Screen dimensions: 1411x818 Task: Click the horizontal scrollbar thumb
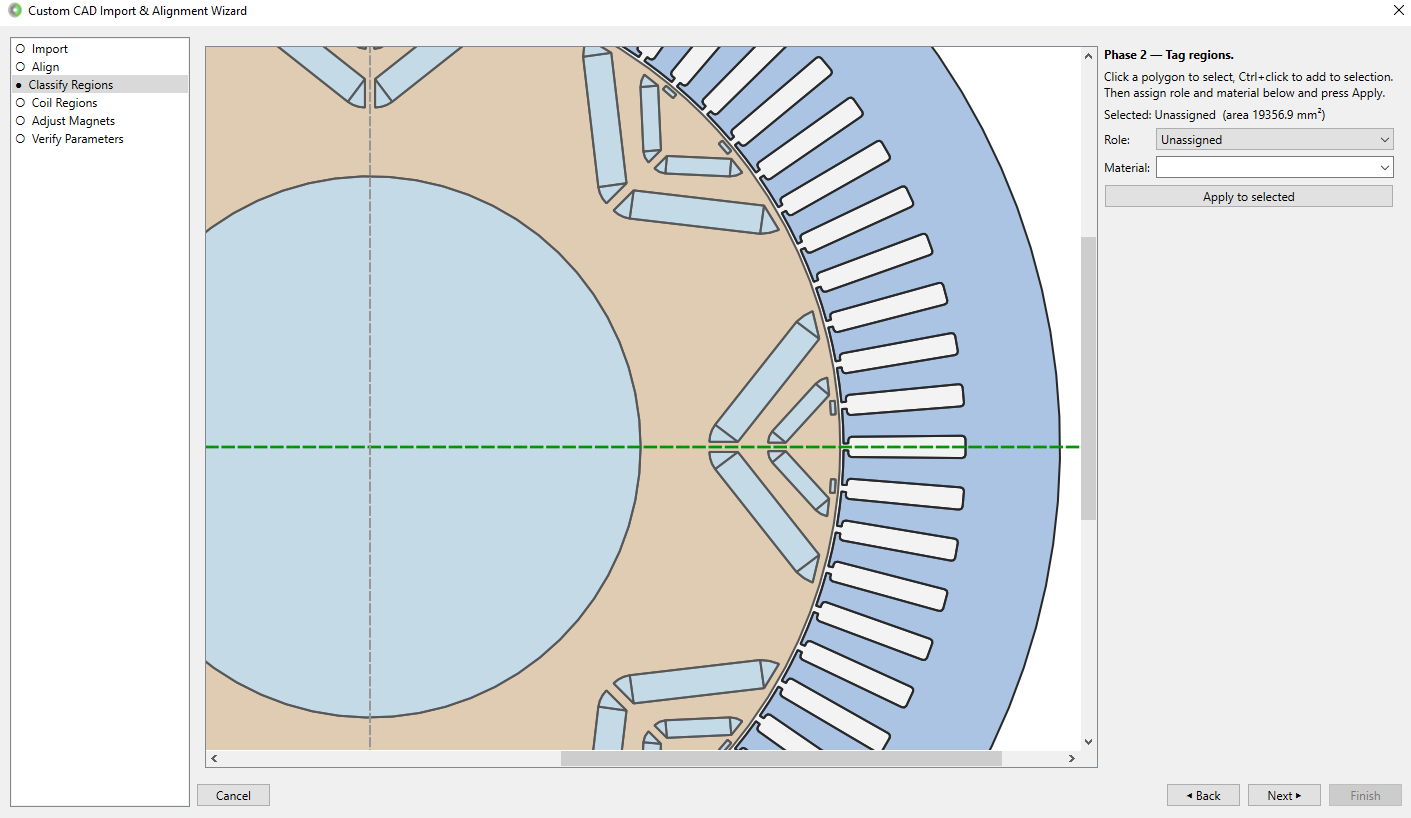pyautogui.click(x=781, y=759)
